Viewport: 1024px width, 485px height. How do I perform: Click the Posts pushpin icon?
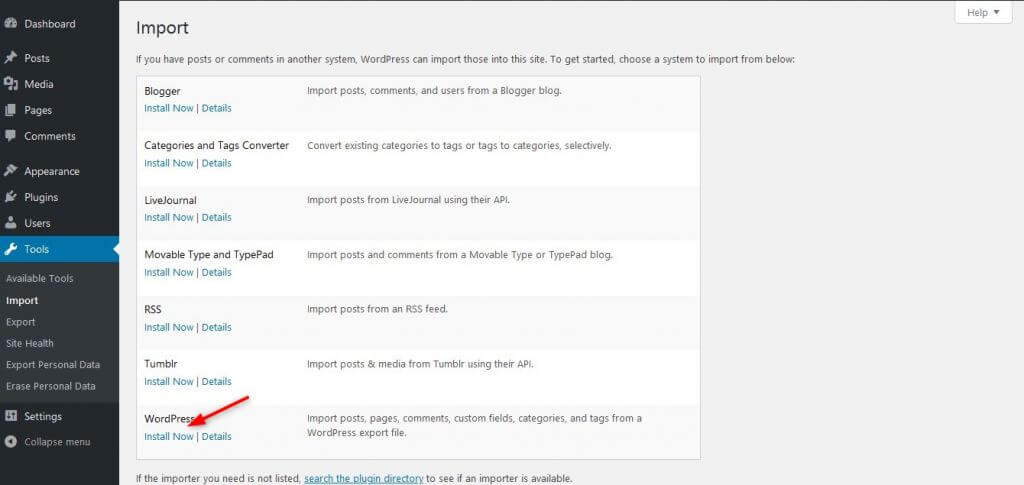point(10,58)
